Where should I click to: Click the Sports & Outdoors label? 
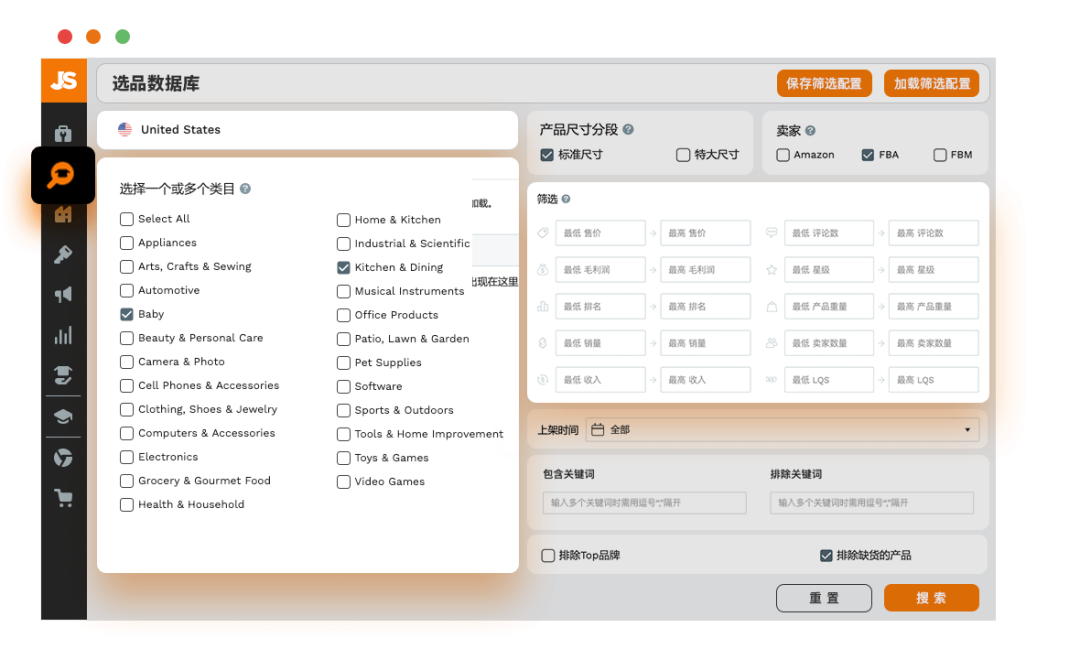(x=404, y=410)
